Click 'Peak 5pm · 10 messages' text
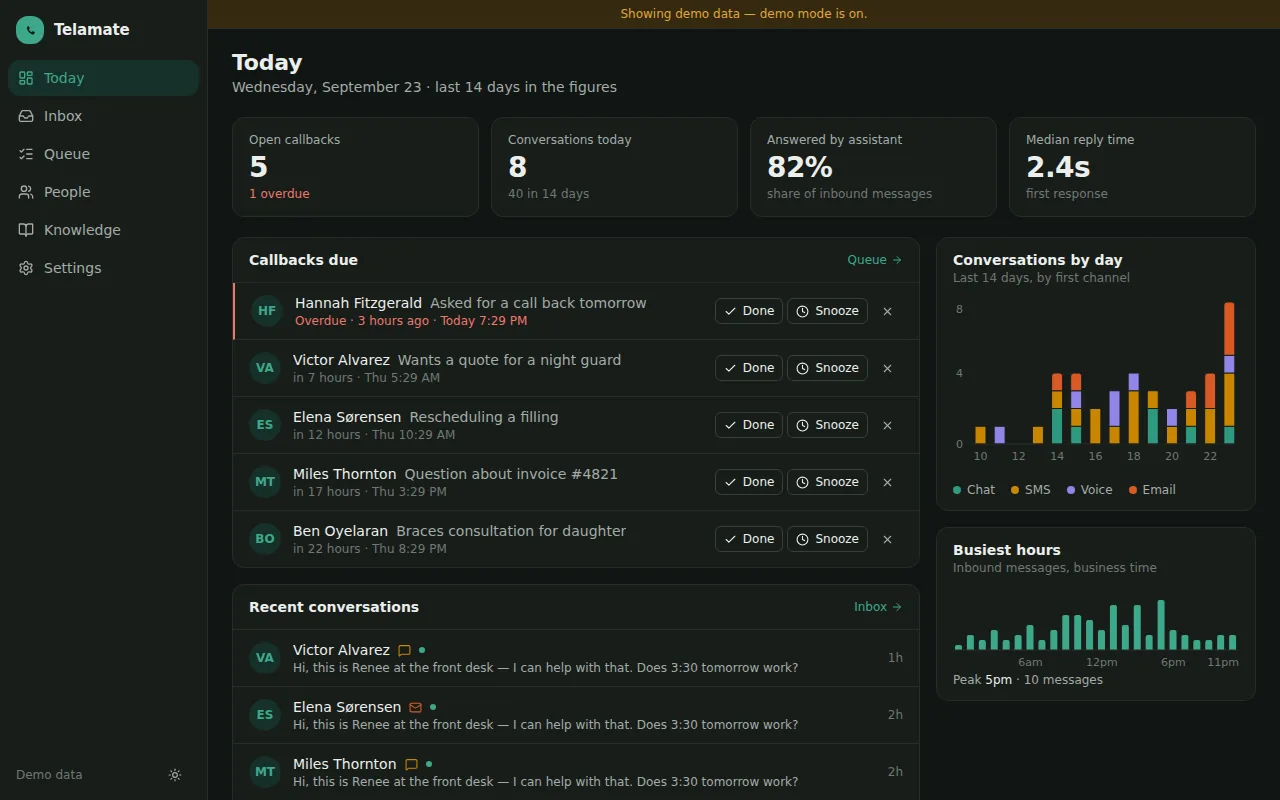This screenshot has height=800, width=1280. pyautogui.click(x=1028, y=680)
